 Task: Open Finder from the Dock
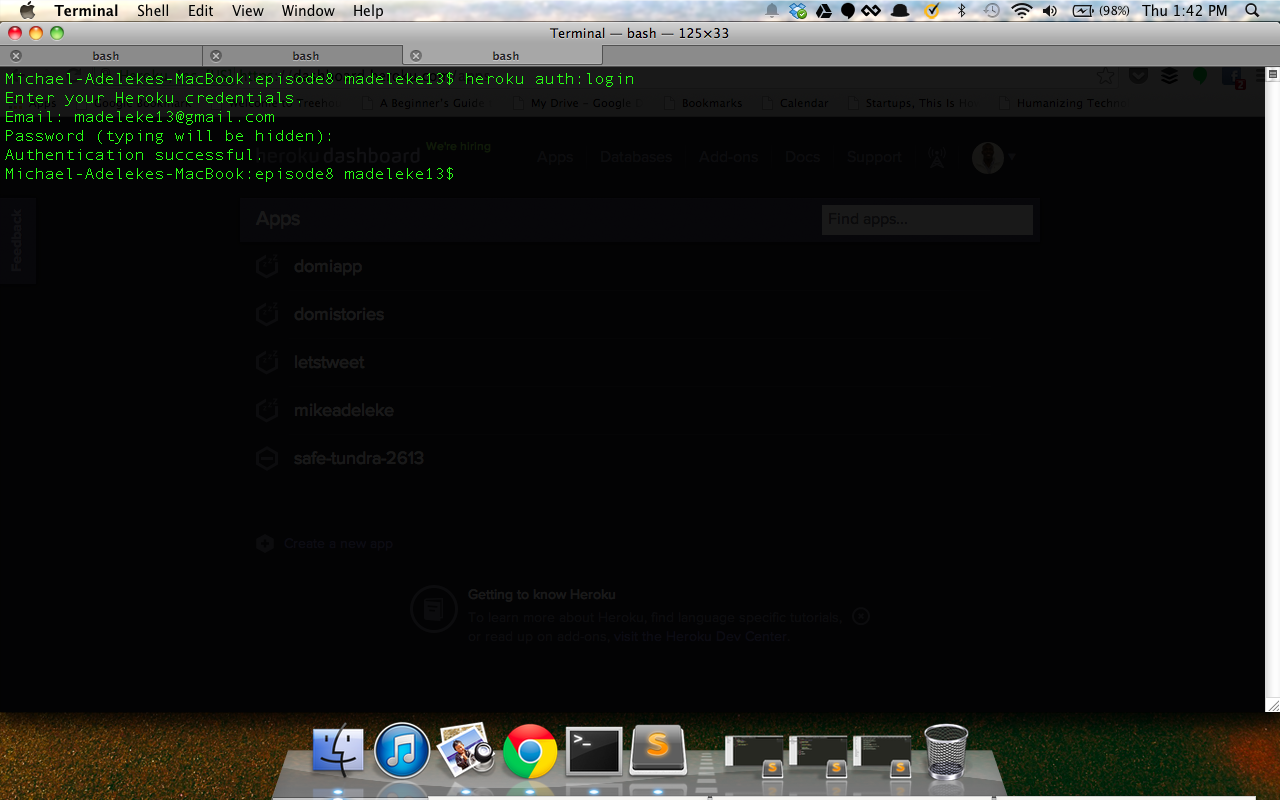[338, 751]
